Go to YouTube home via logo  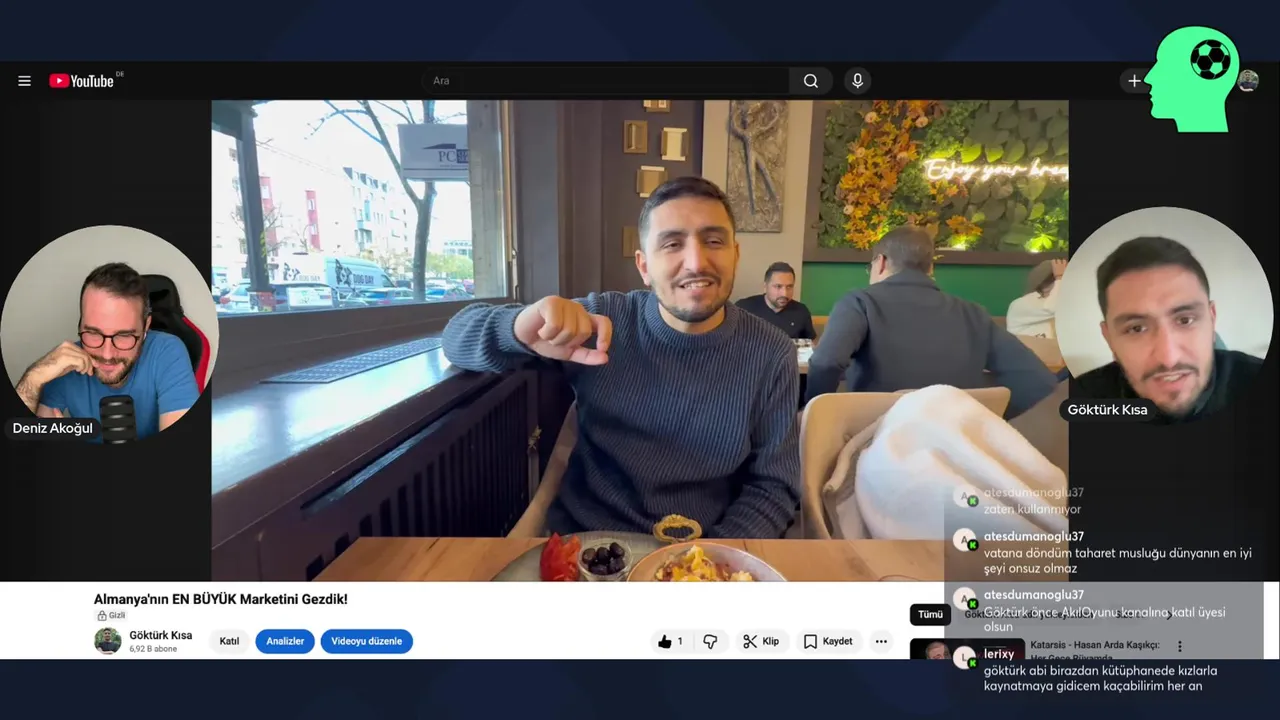click(82, 81)
